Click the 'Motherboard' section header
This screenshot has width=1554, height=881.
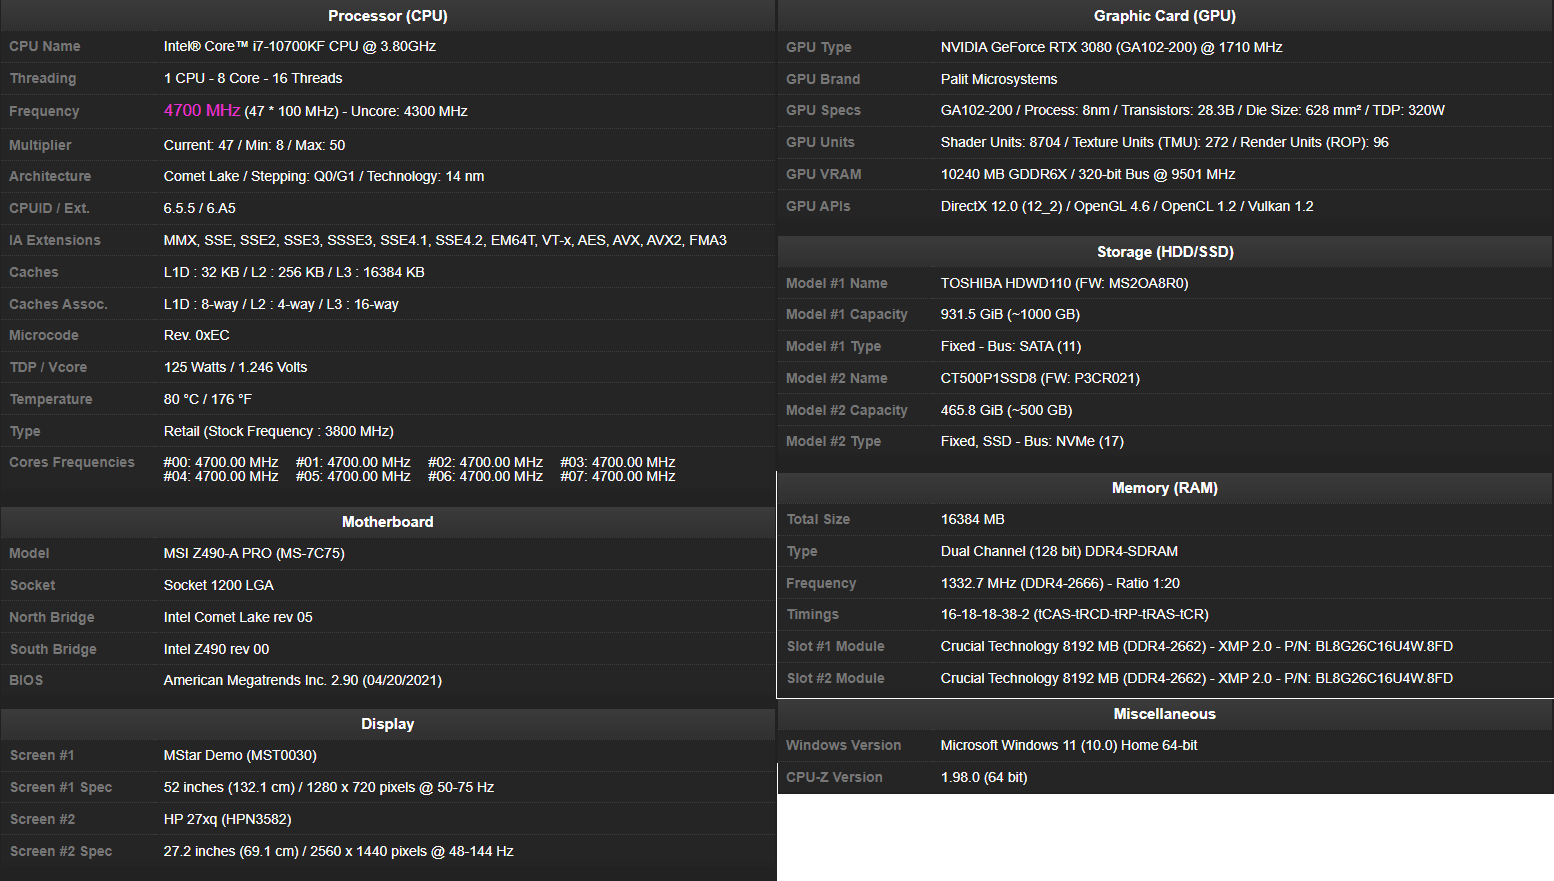point(388,522)
